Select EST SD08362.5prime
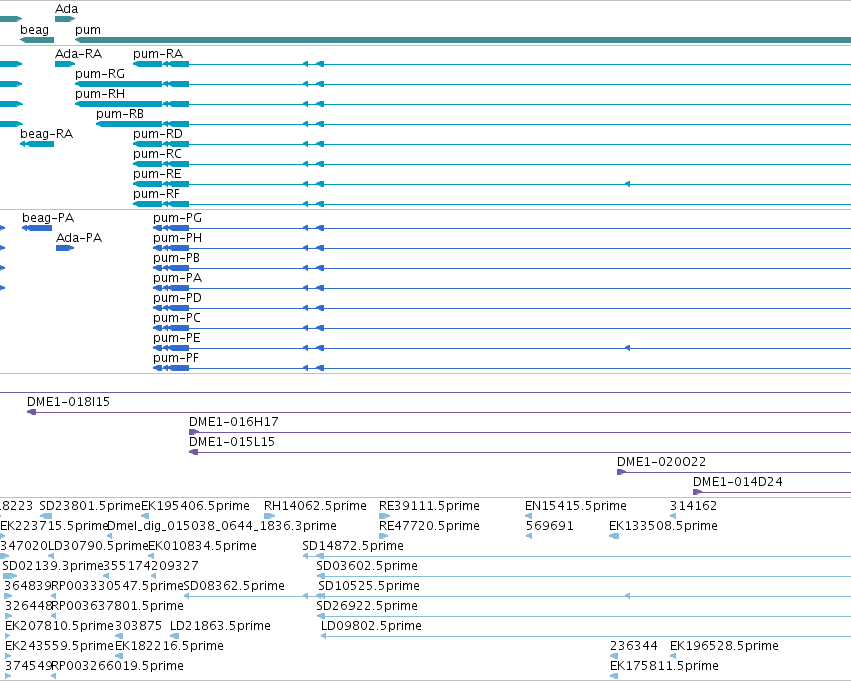Screen dimensions: 851x681 tap(234, 587)
